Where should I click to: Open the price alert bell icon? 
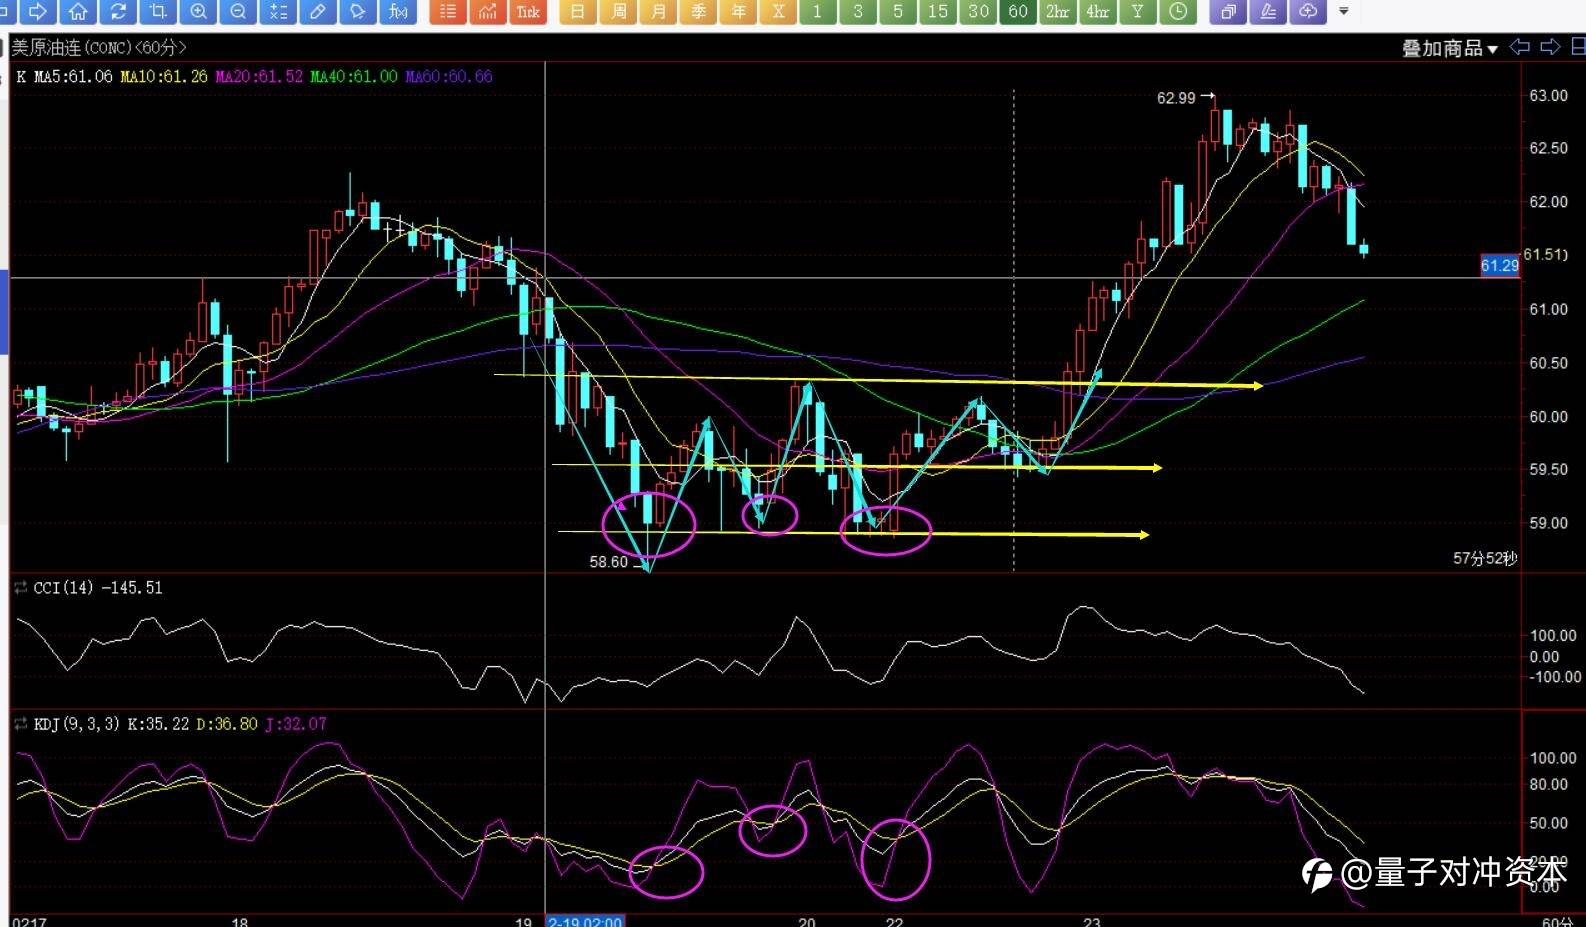pyautogui.click(x=358, y=11)
